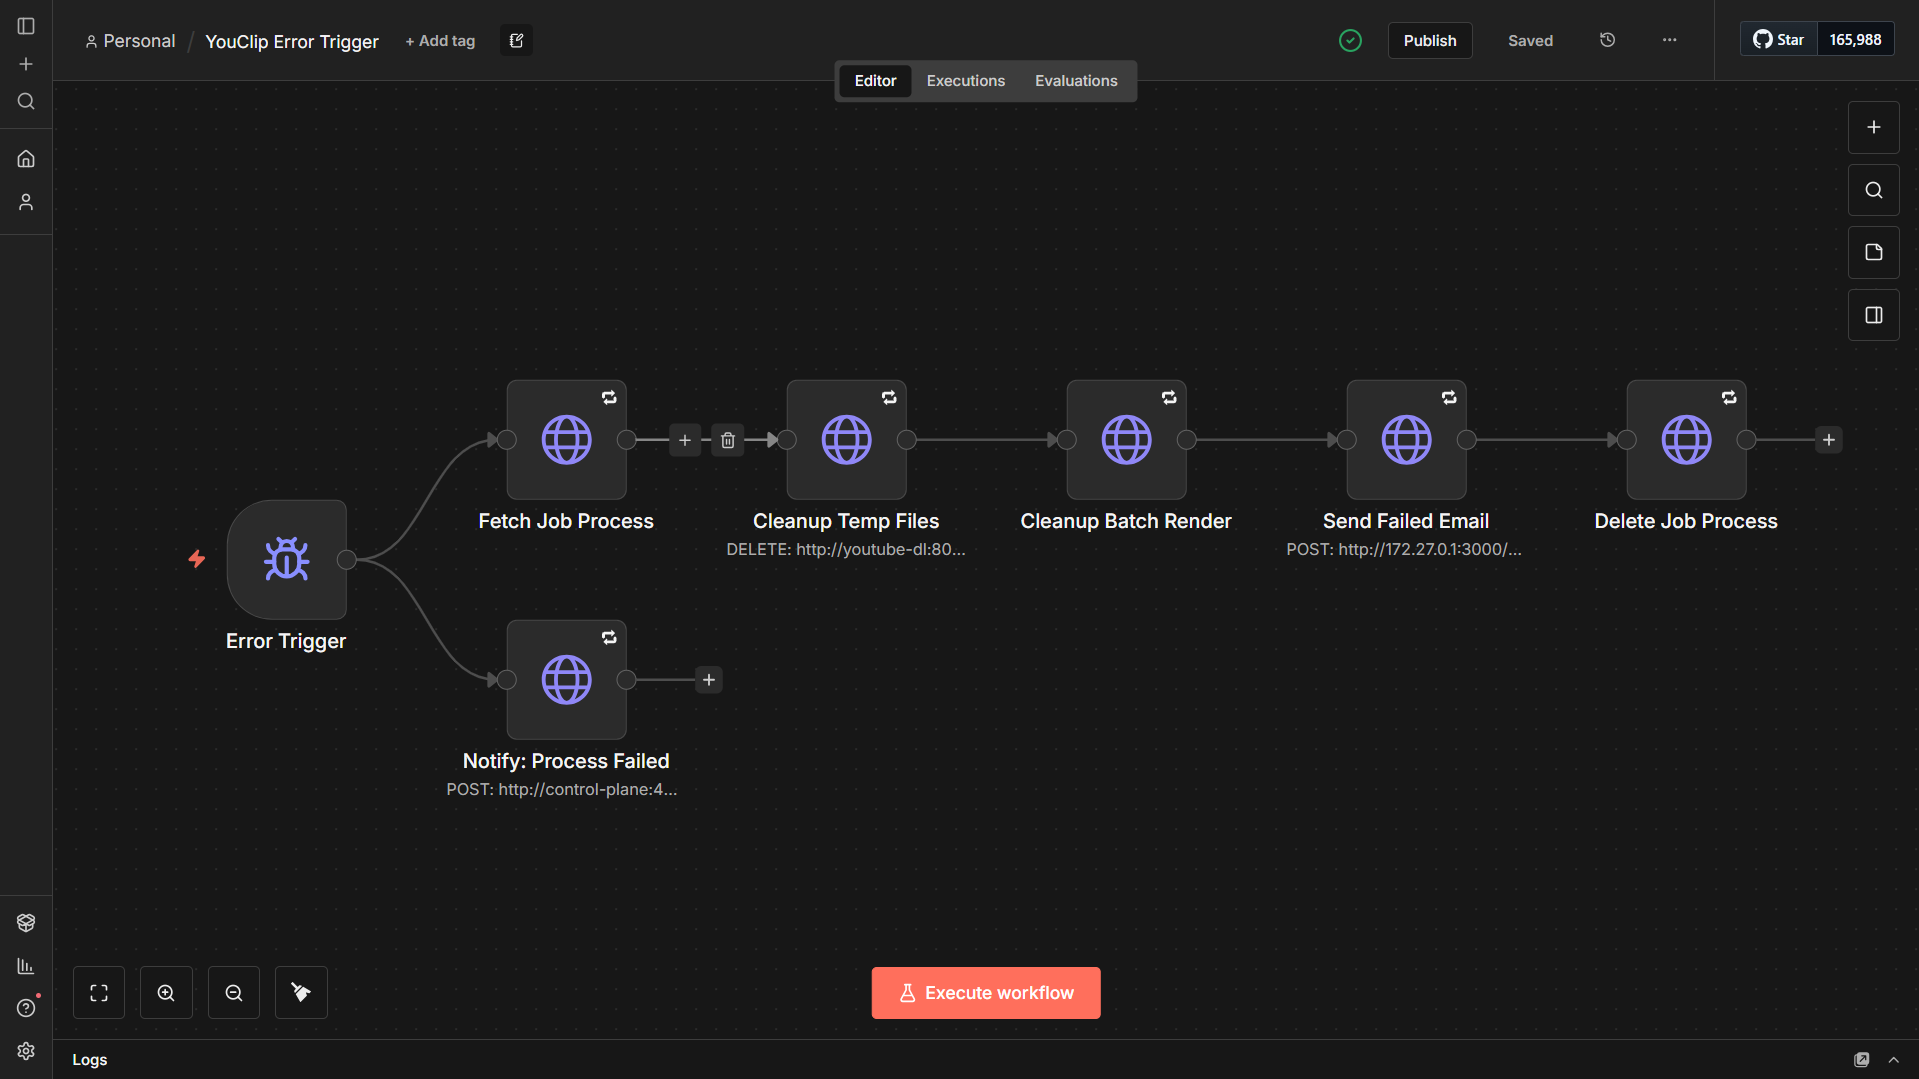Switch to the Executions tab
Screen dimensions: 1919x1079
[964, 80]
